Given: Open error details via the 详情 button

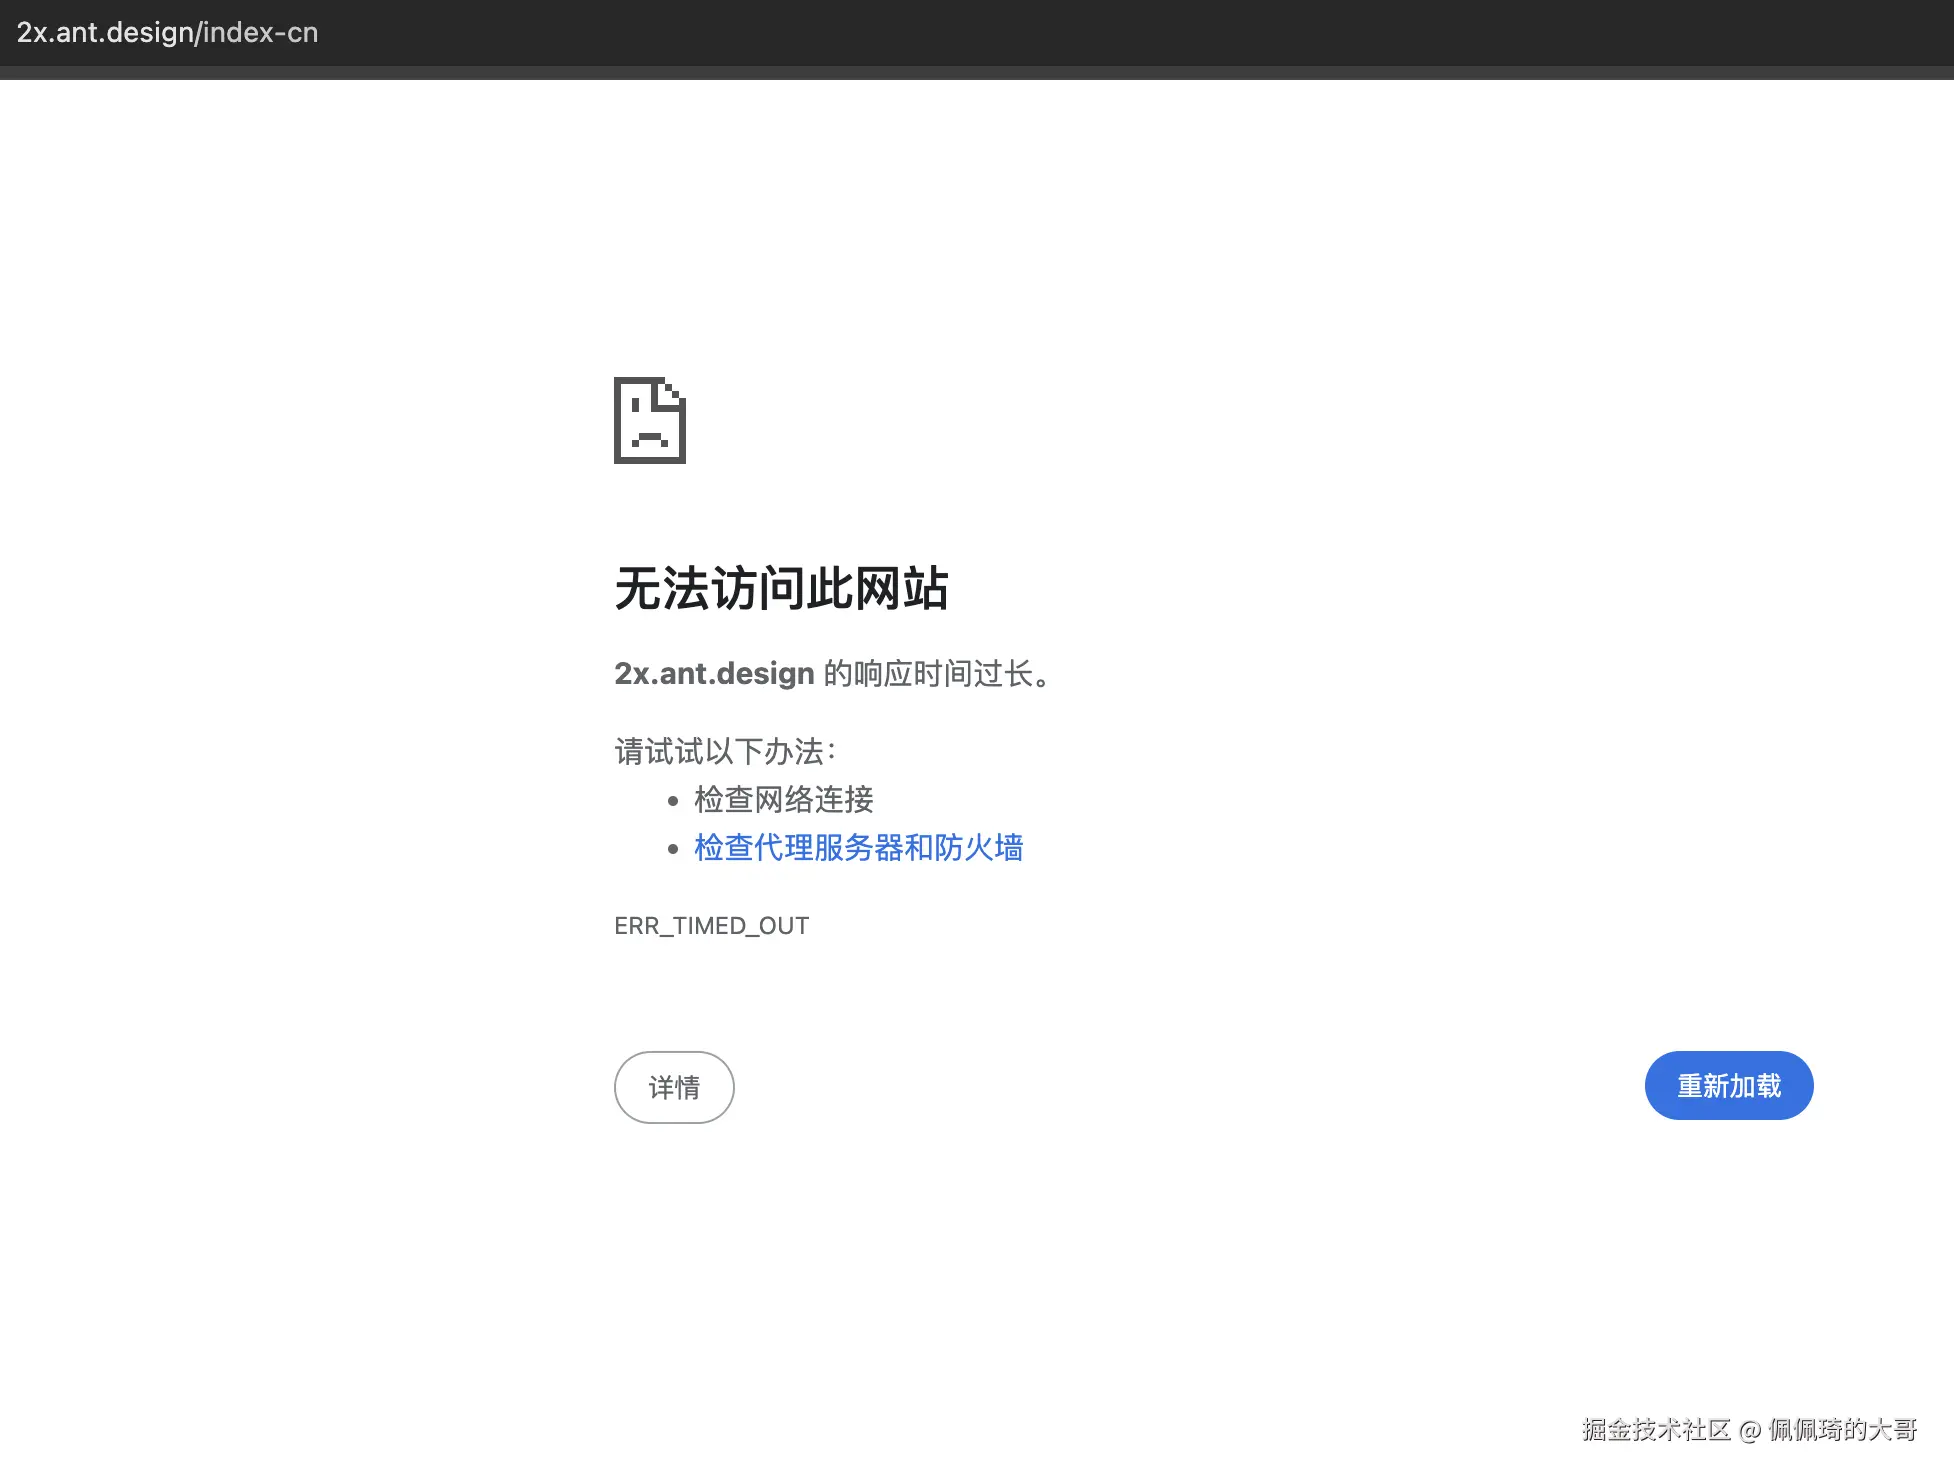Looking at the screenshot, I should (x=674, y=1087).
